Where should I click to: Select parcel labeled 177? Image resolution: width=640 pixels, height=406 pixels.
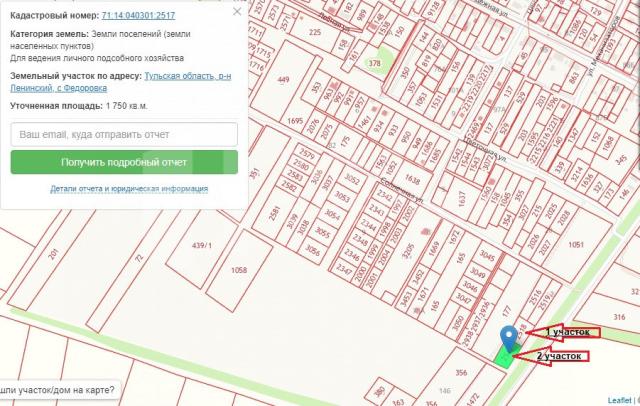tap(507, 311)
